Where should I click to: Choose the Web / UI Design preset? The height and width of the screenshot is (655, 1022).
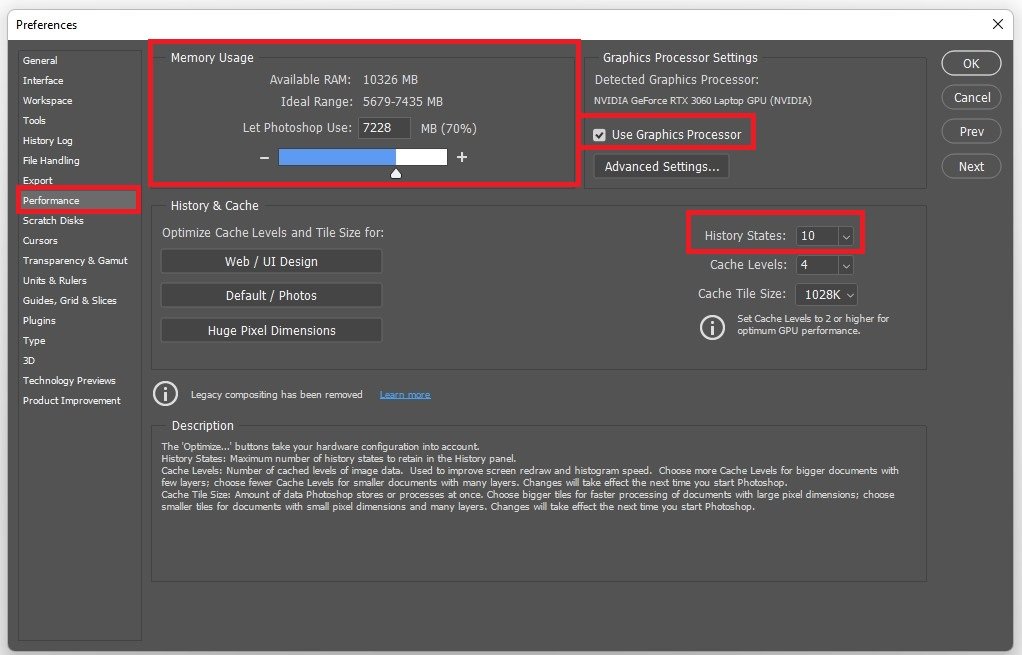click(271, 262)
